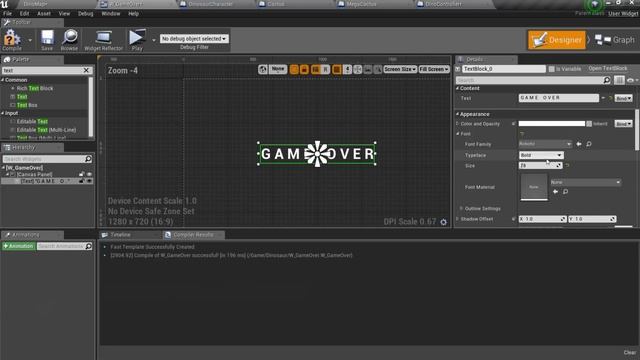Add a new Animation
The image size is (640, 360).
[x=18, y=246]
